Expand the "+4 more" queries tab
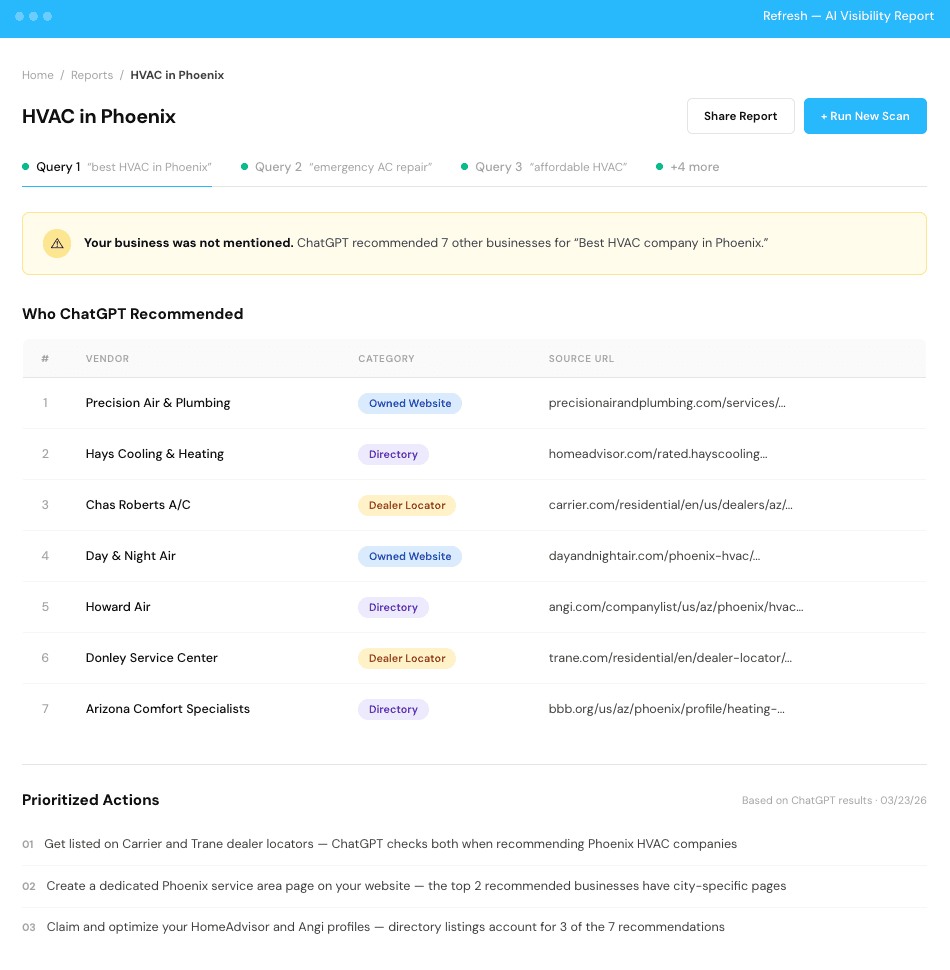This screenshot has width=950, height=970. coord(688,167)
